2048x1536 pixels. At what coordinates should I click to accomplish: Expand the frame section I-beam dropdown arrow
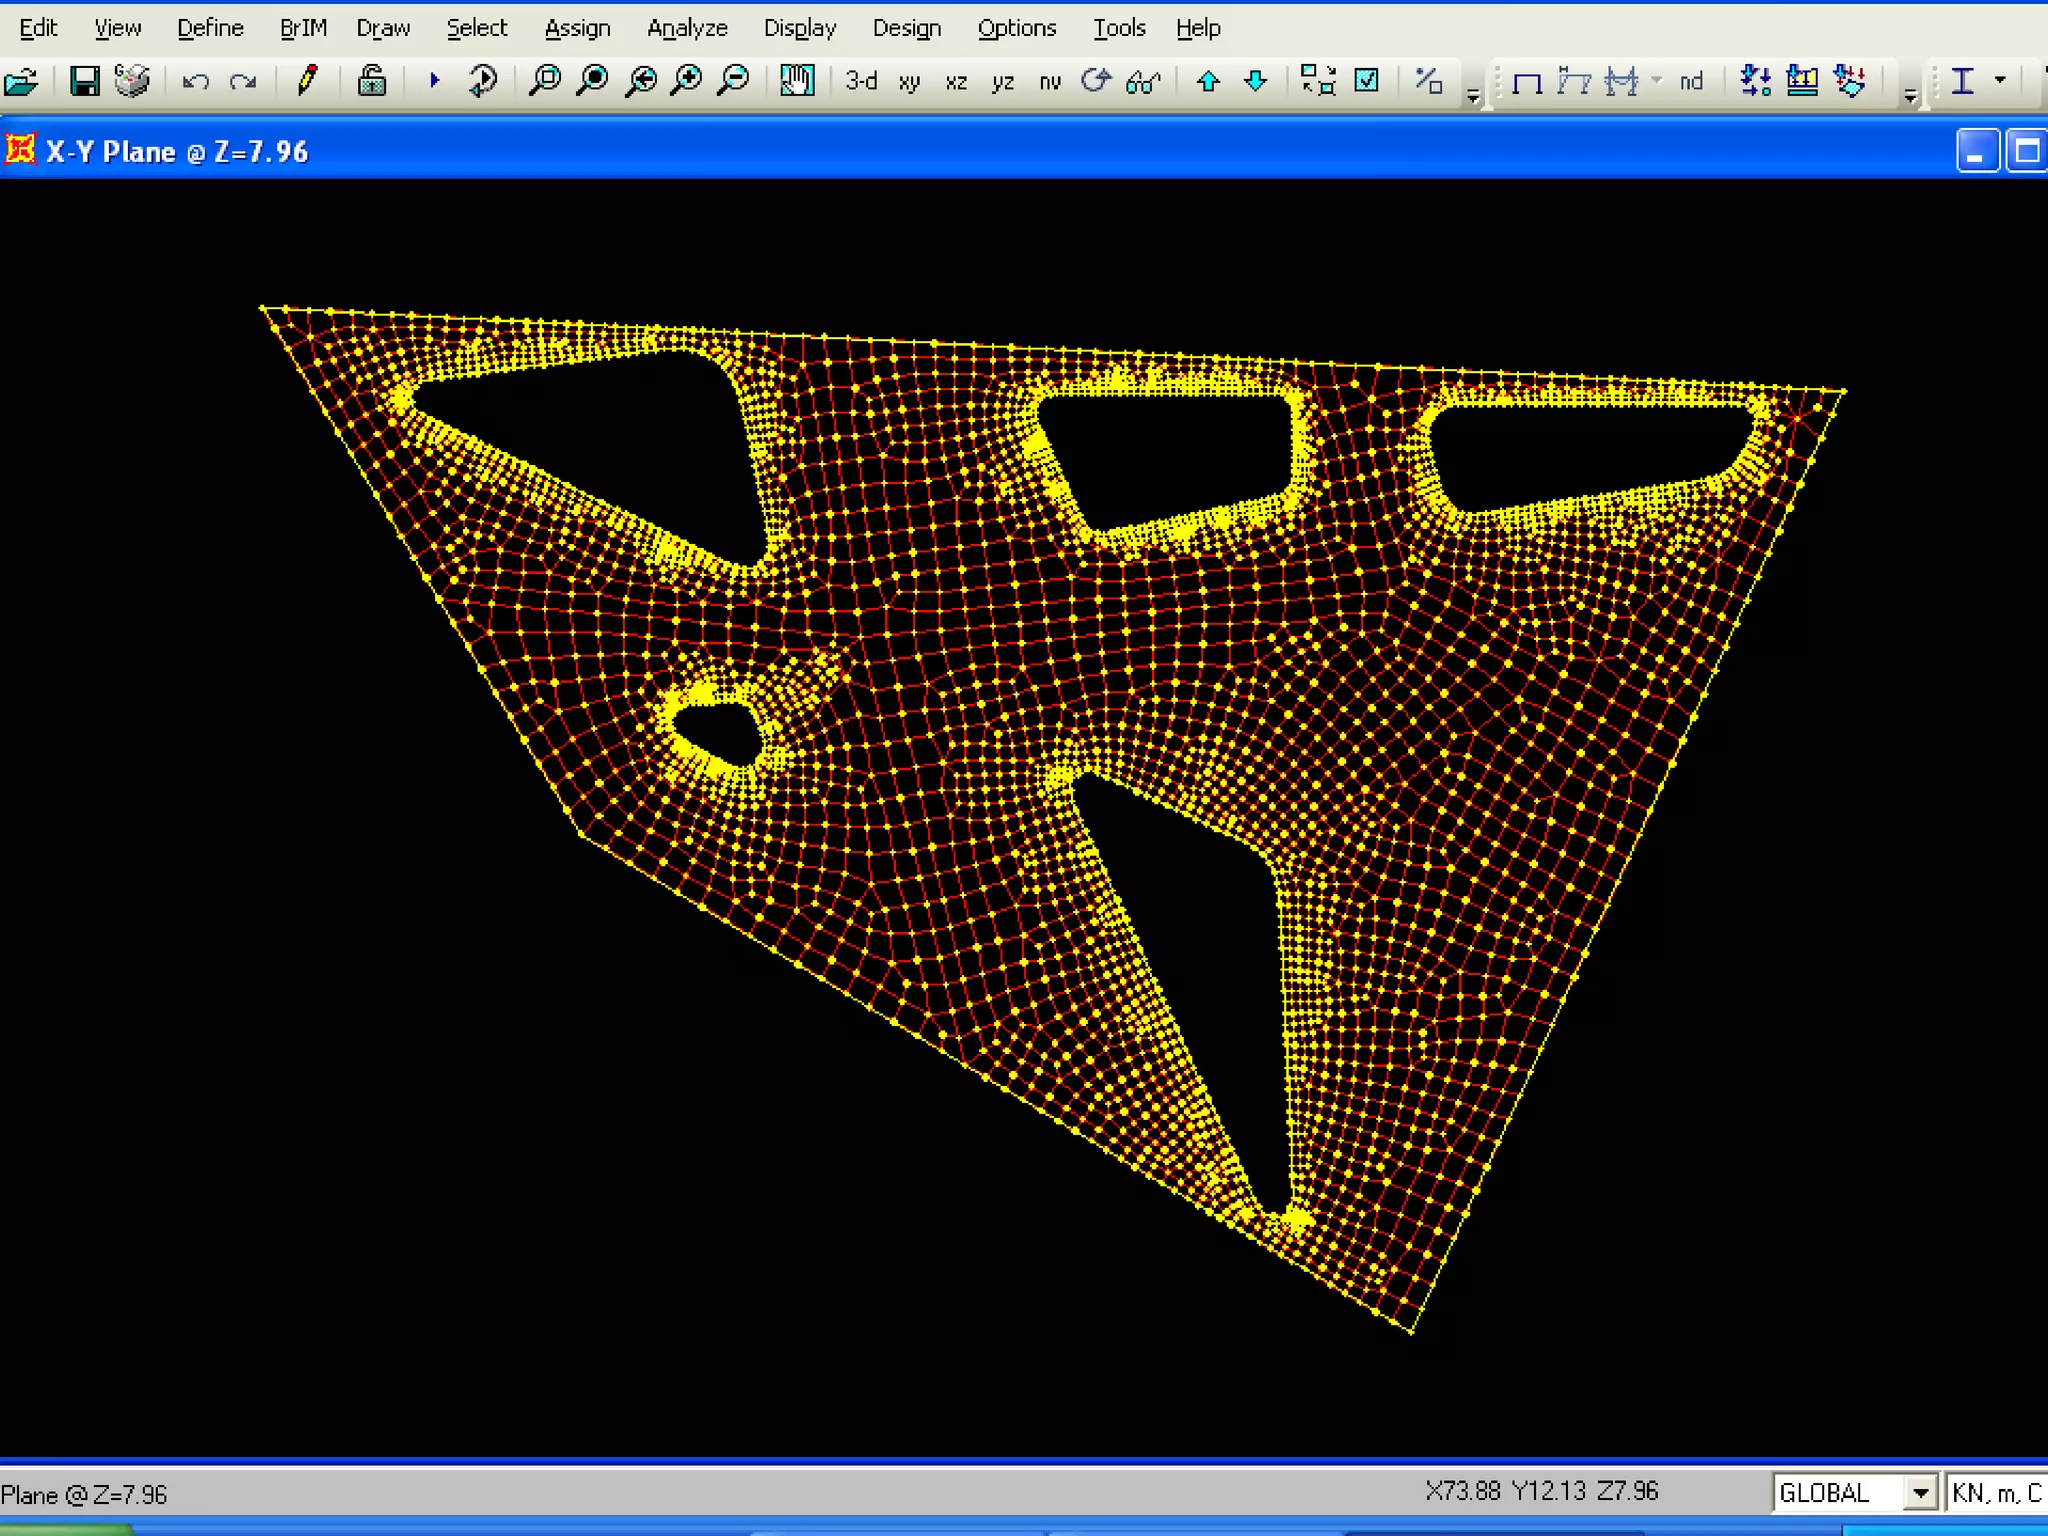click(2000, 81)
